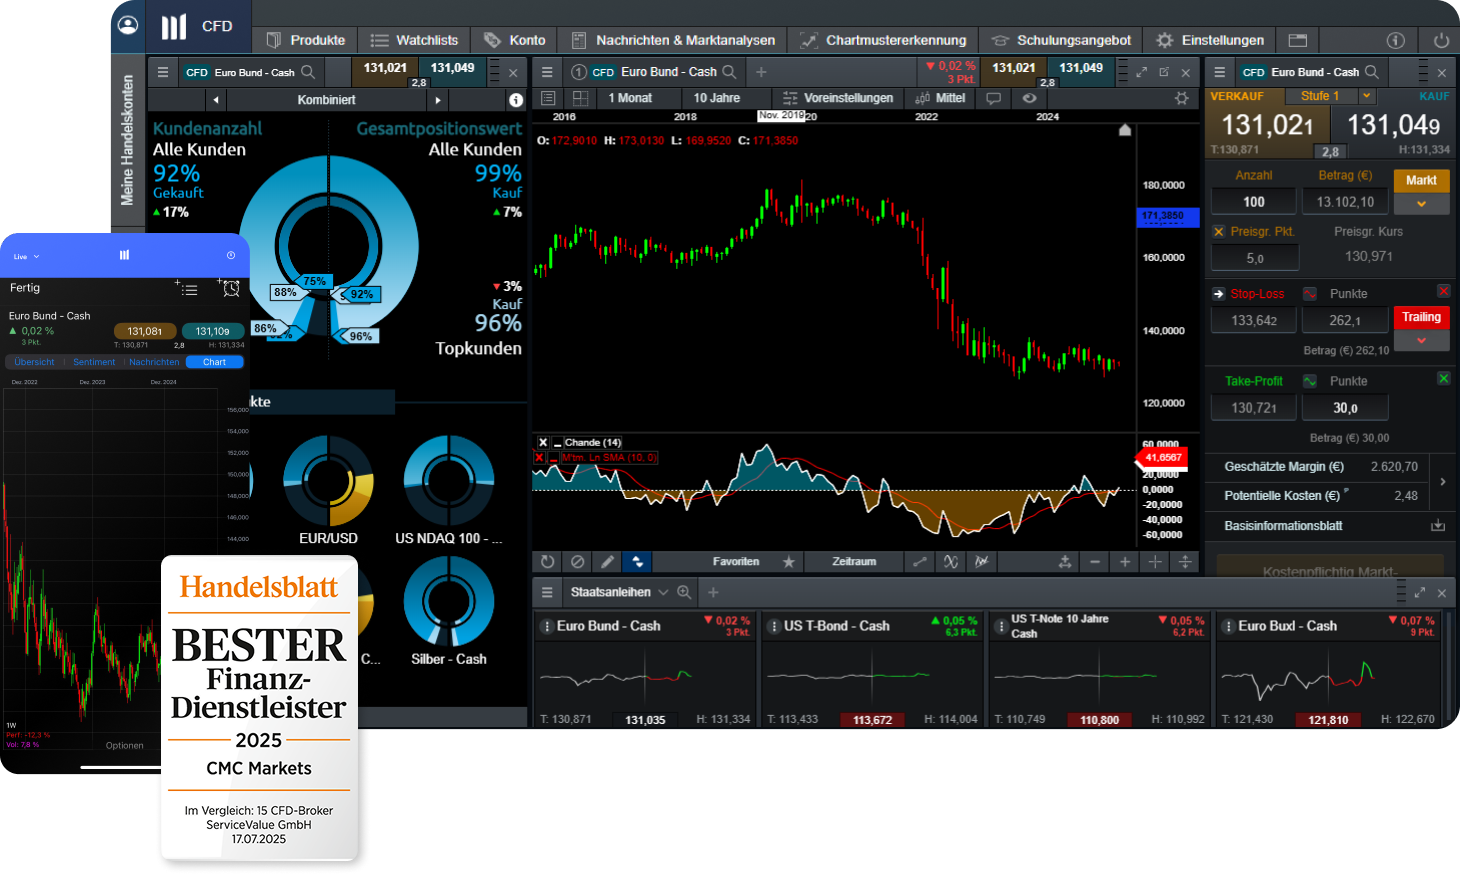Click the chart reset refresh icon

(547, 562)
